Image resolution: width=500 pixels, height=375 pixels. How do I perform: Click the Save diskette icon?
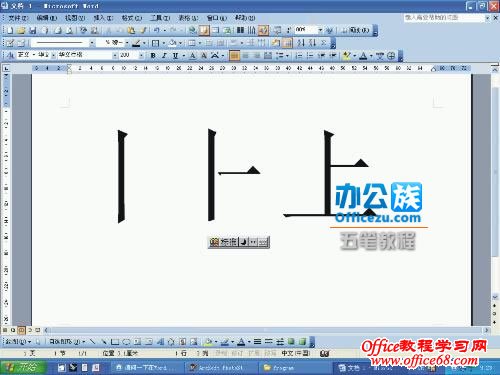32,31
